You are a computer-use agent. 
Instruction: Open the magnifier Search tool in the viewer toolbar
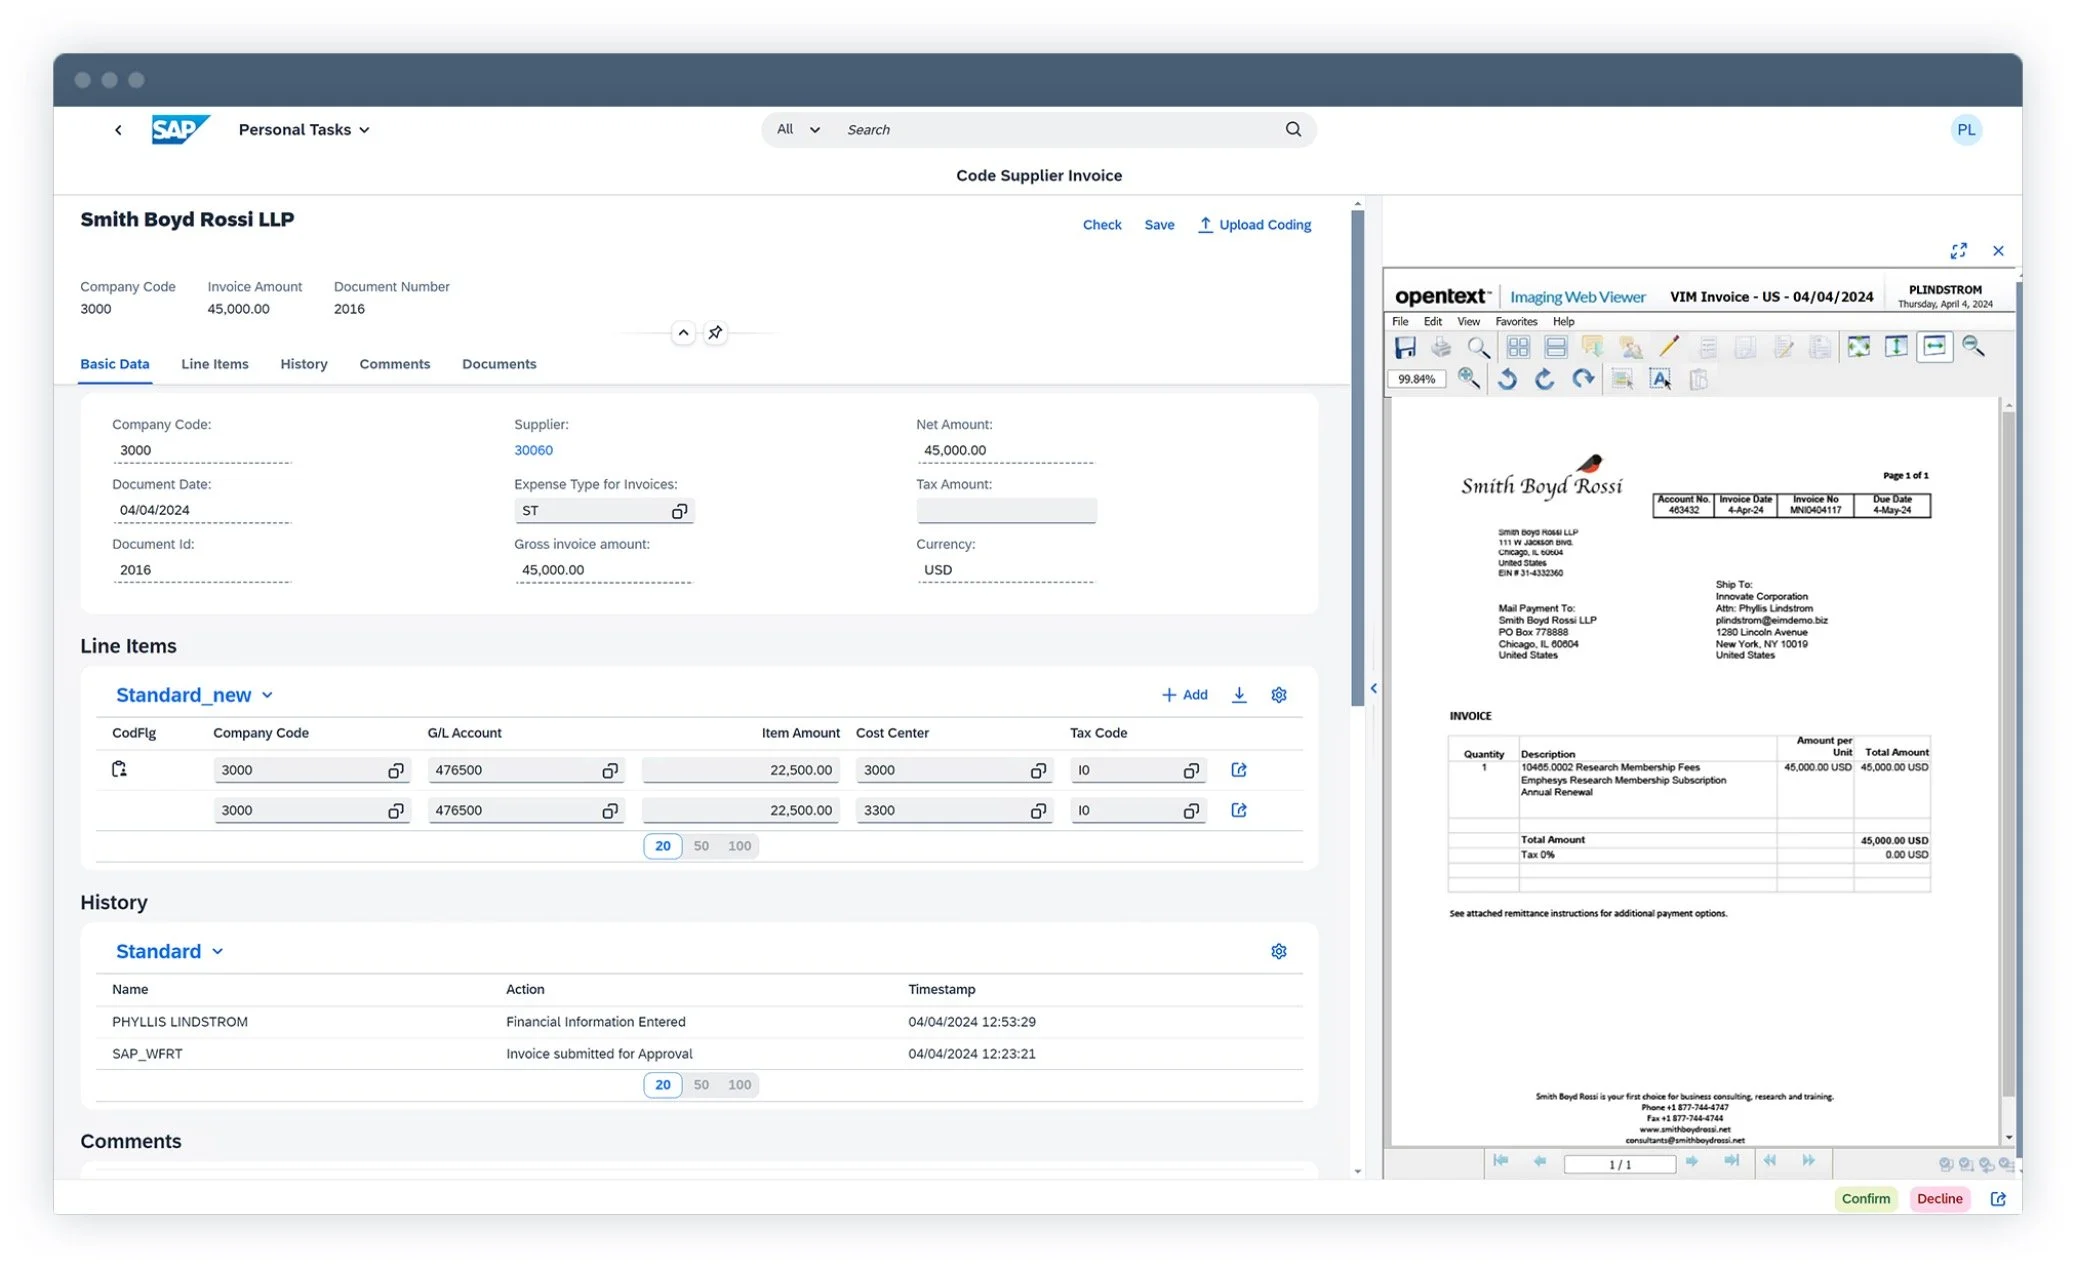pos(1478,347)
